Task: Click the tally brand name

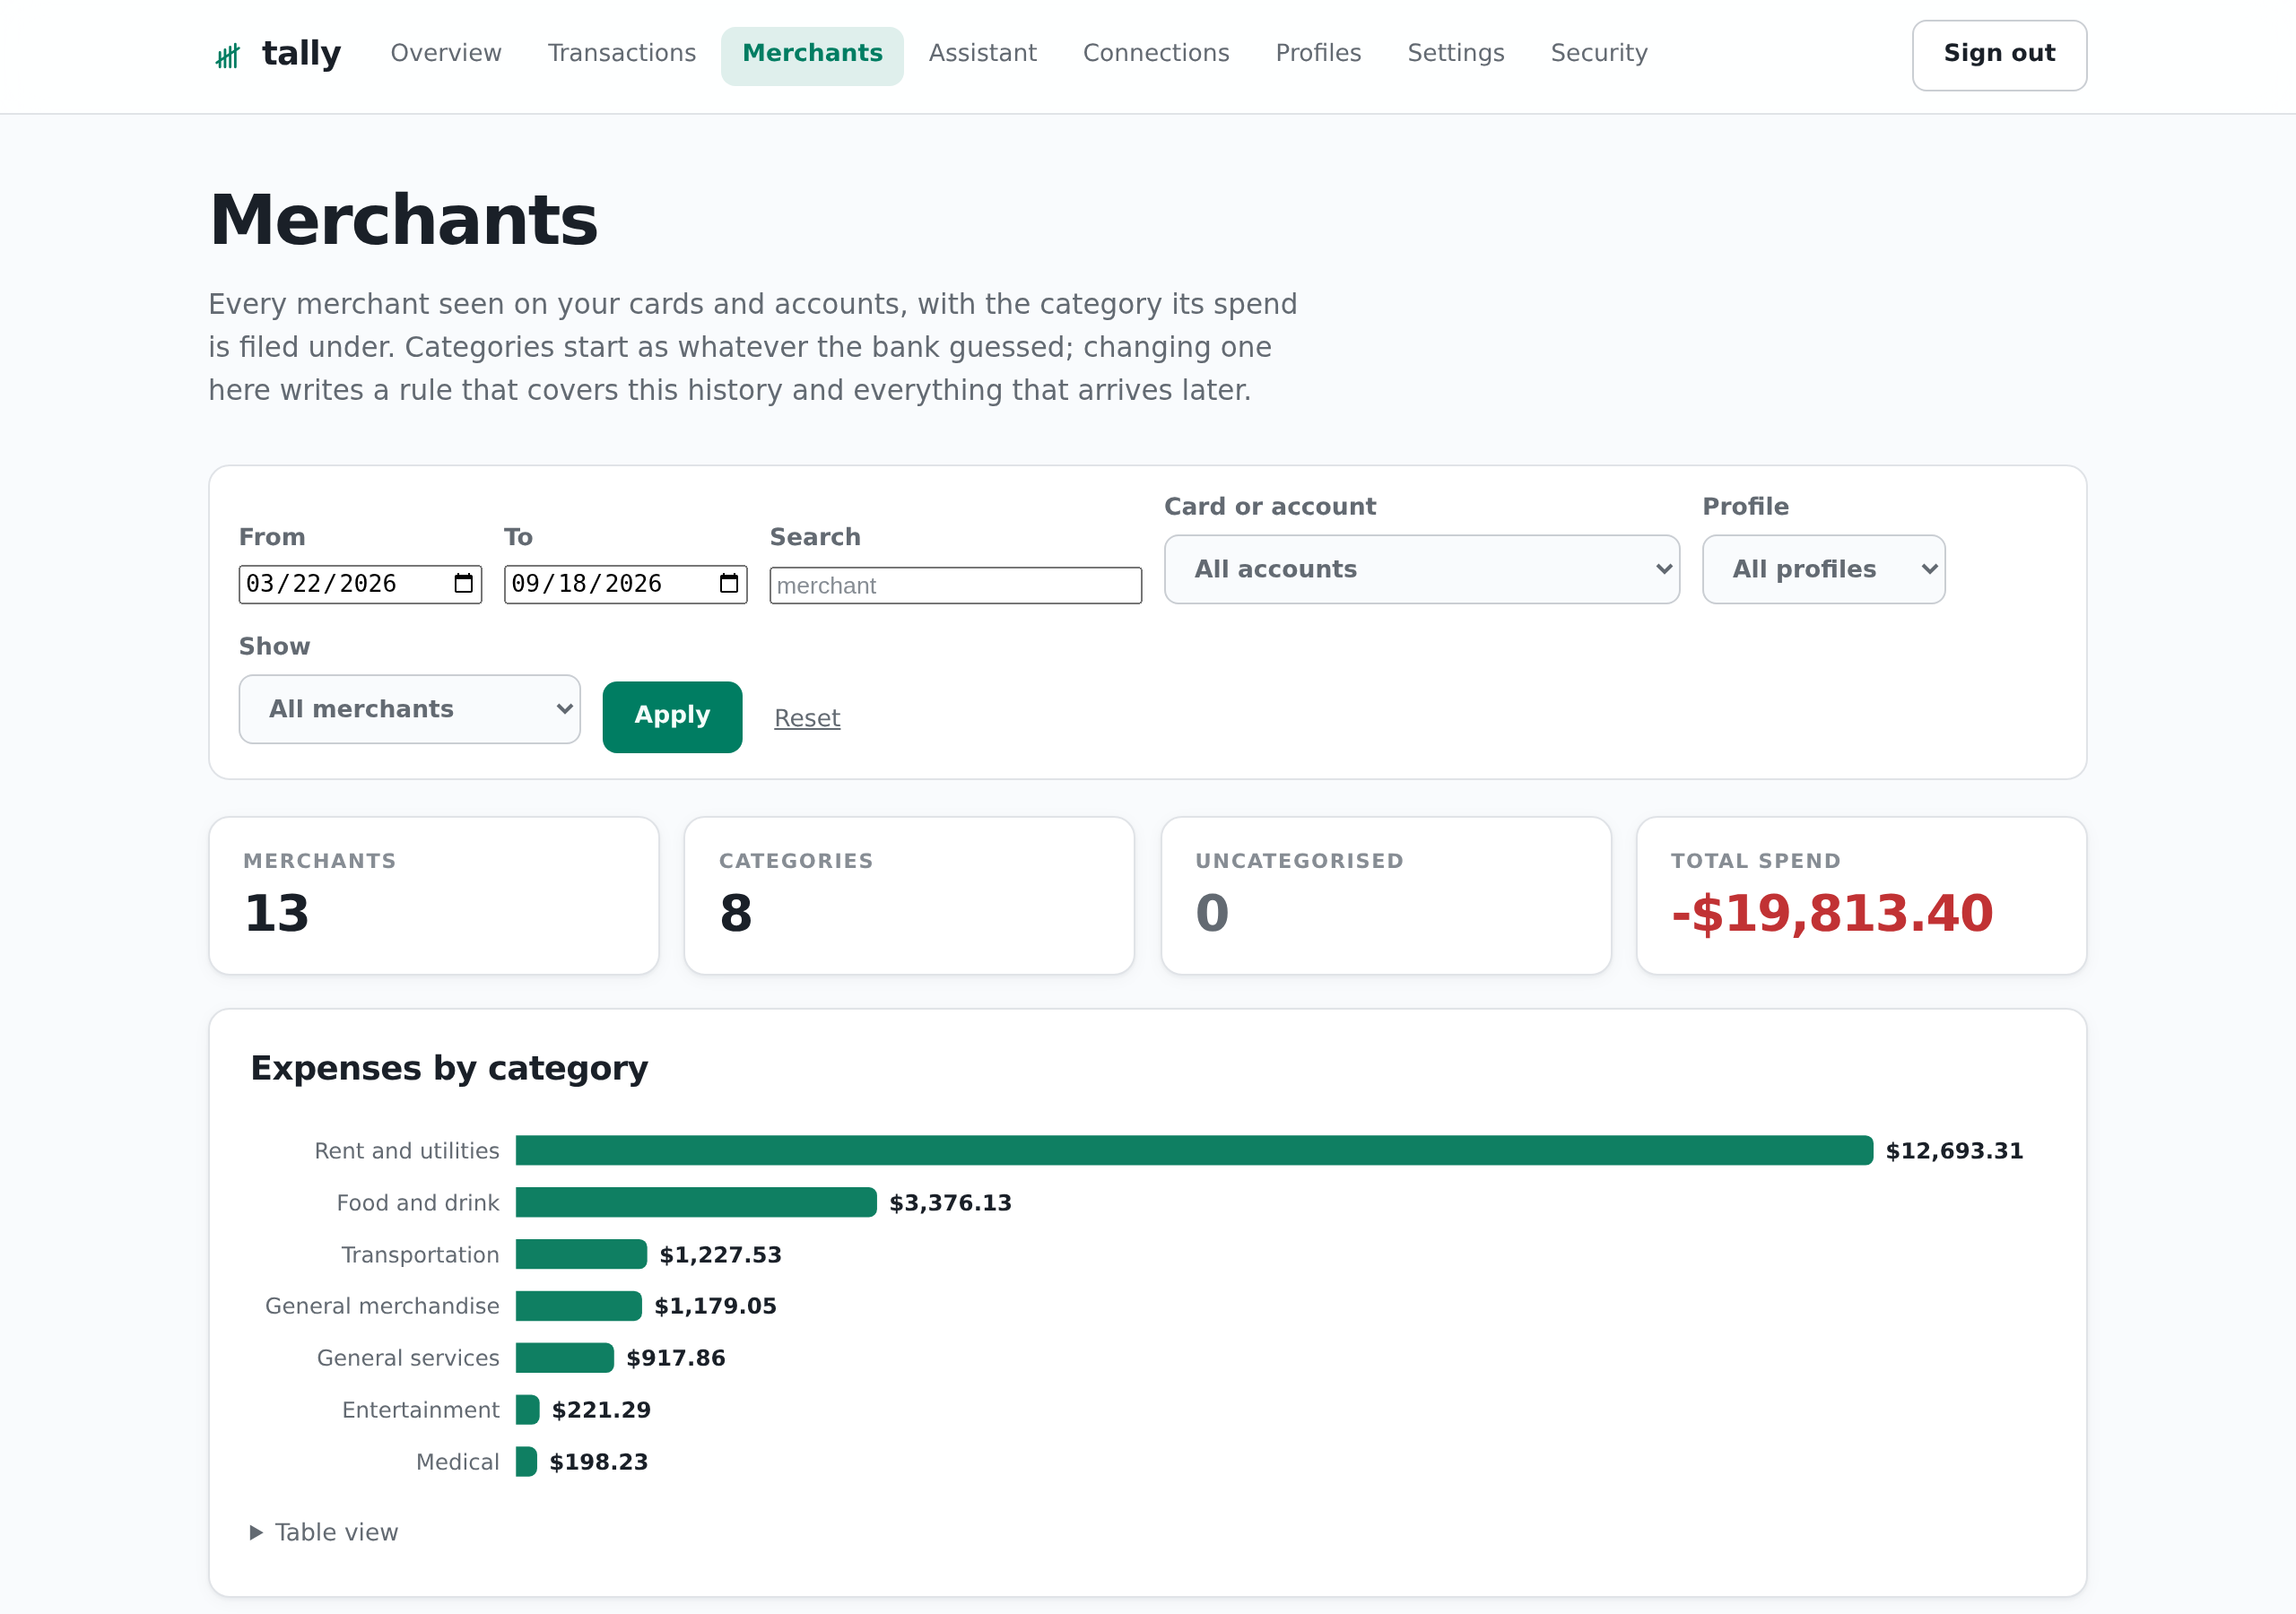Action: [301, 53]
